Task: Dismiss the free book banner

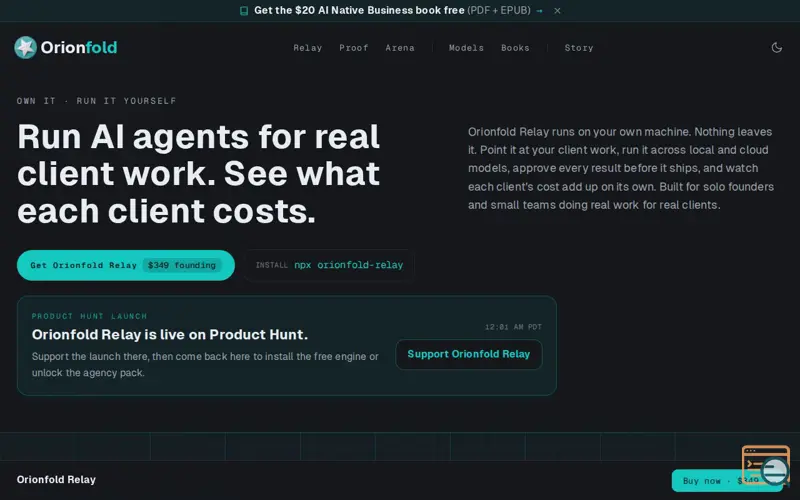Action: (557, 11)
